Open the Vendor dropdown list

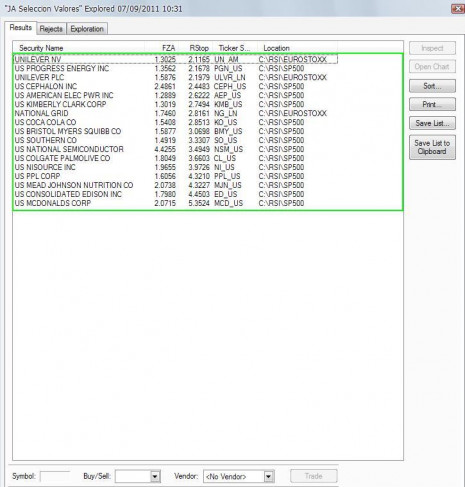(x=269, y=476)
